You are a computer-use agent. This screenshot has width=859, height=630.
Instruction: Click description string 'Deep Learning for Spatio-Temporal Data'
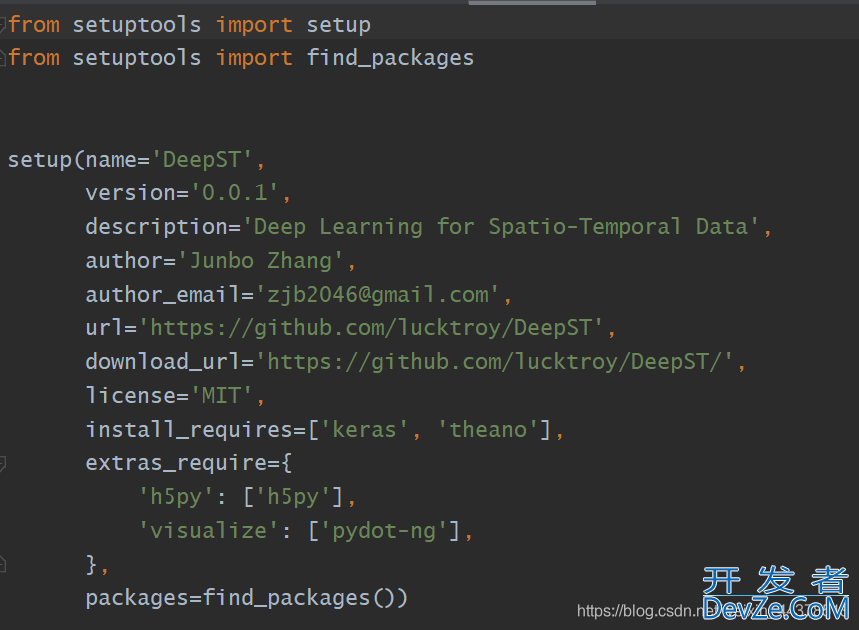point(501,227)
